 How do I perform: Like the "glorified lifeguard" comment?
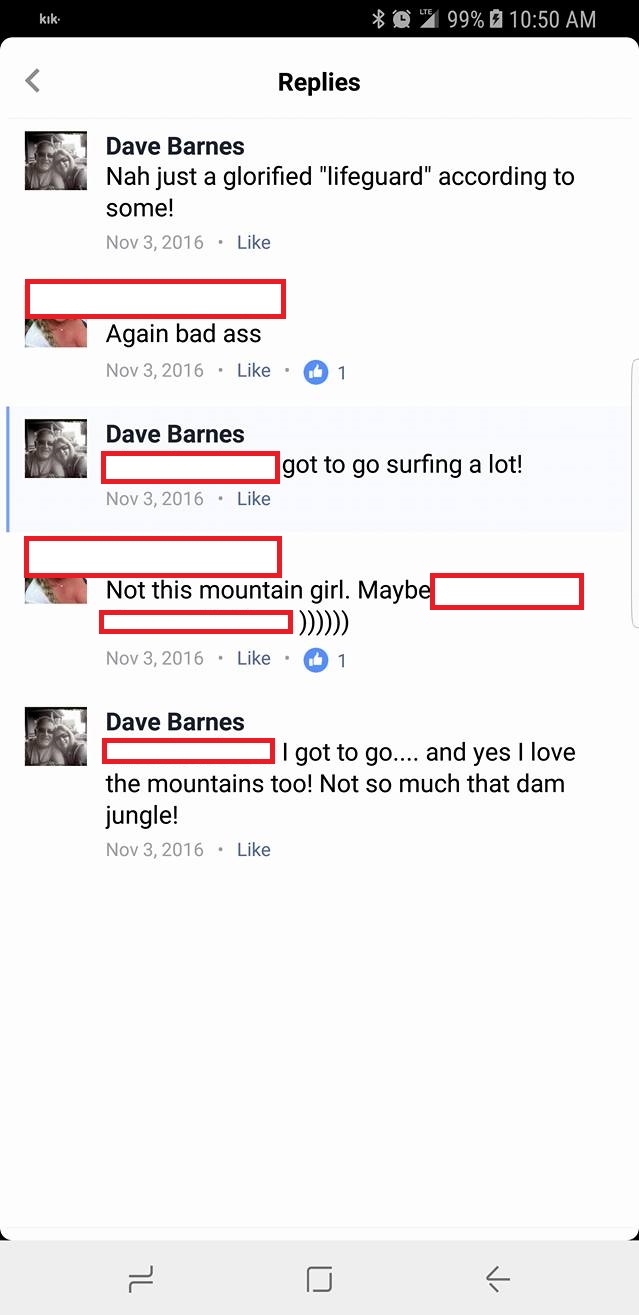[x=254, y=242]
